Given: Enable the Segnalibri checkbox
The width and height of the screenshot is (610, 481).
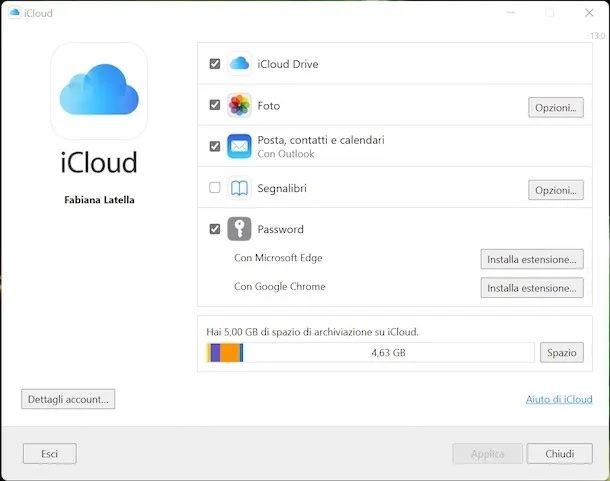Looking at the screenshot, I should pyautogui.click(x=215, y=188).
